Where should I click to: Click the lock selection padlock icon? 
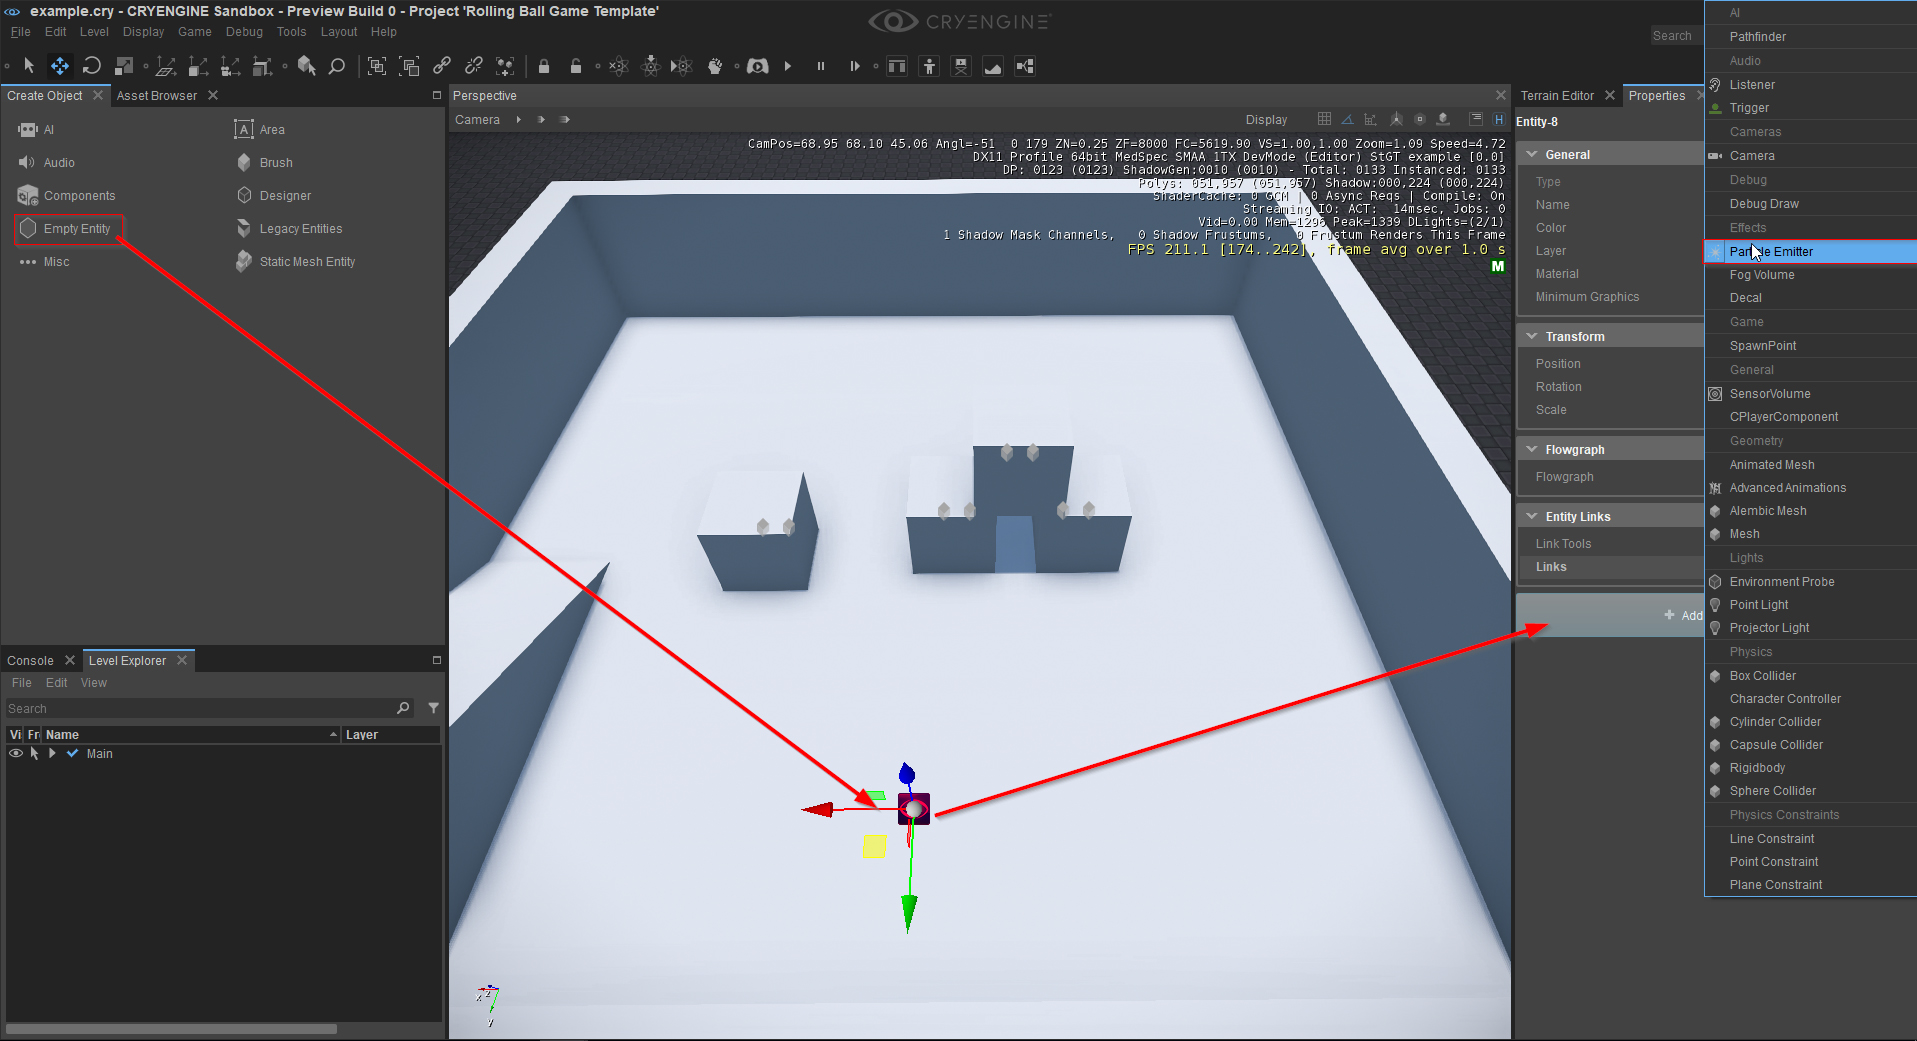544,66
